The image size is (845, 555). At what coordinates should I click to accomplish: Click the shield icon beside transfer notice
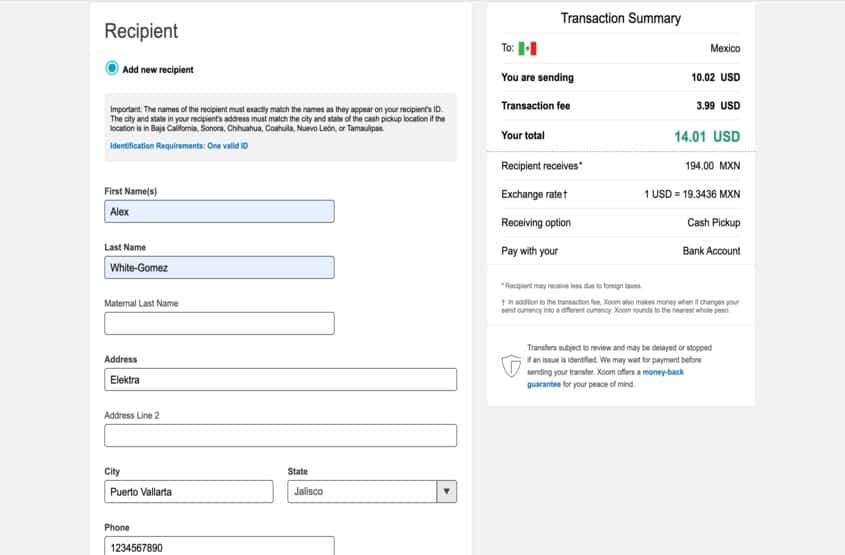click(x=511, y=366)
